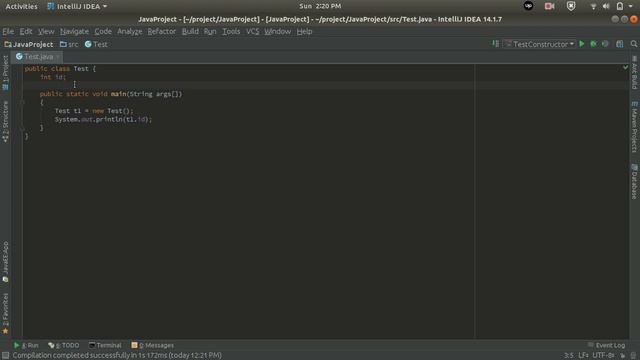Viewport: 640px width, 360px height.
Task: Click the clock showing Sun 2:20 PM
Action: point(320,6)
